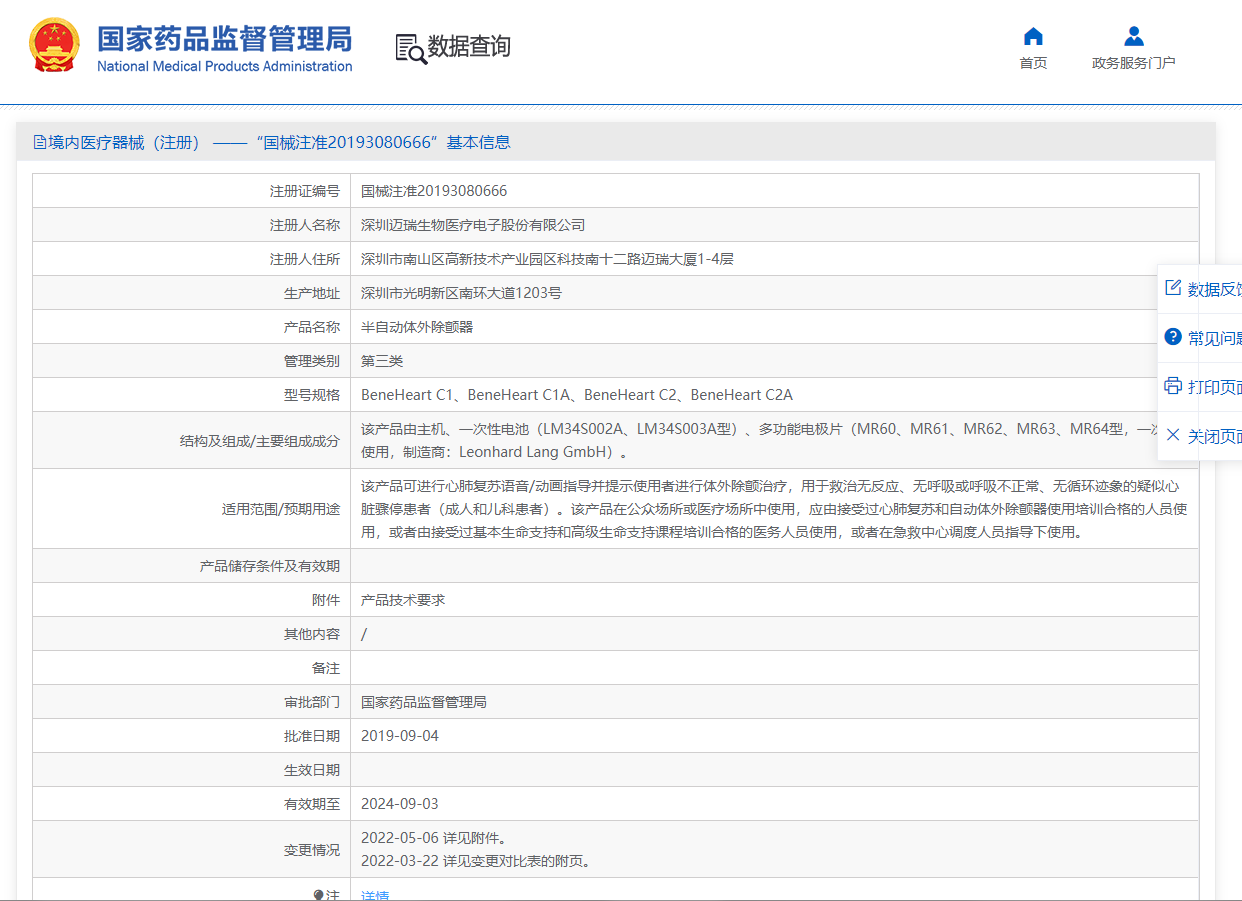This screenshot has height=901, width=1242.
Task: Open the 详情 link at the bottom
Action: point(375,896)
